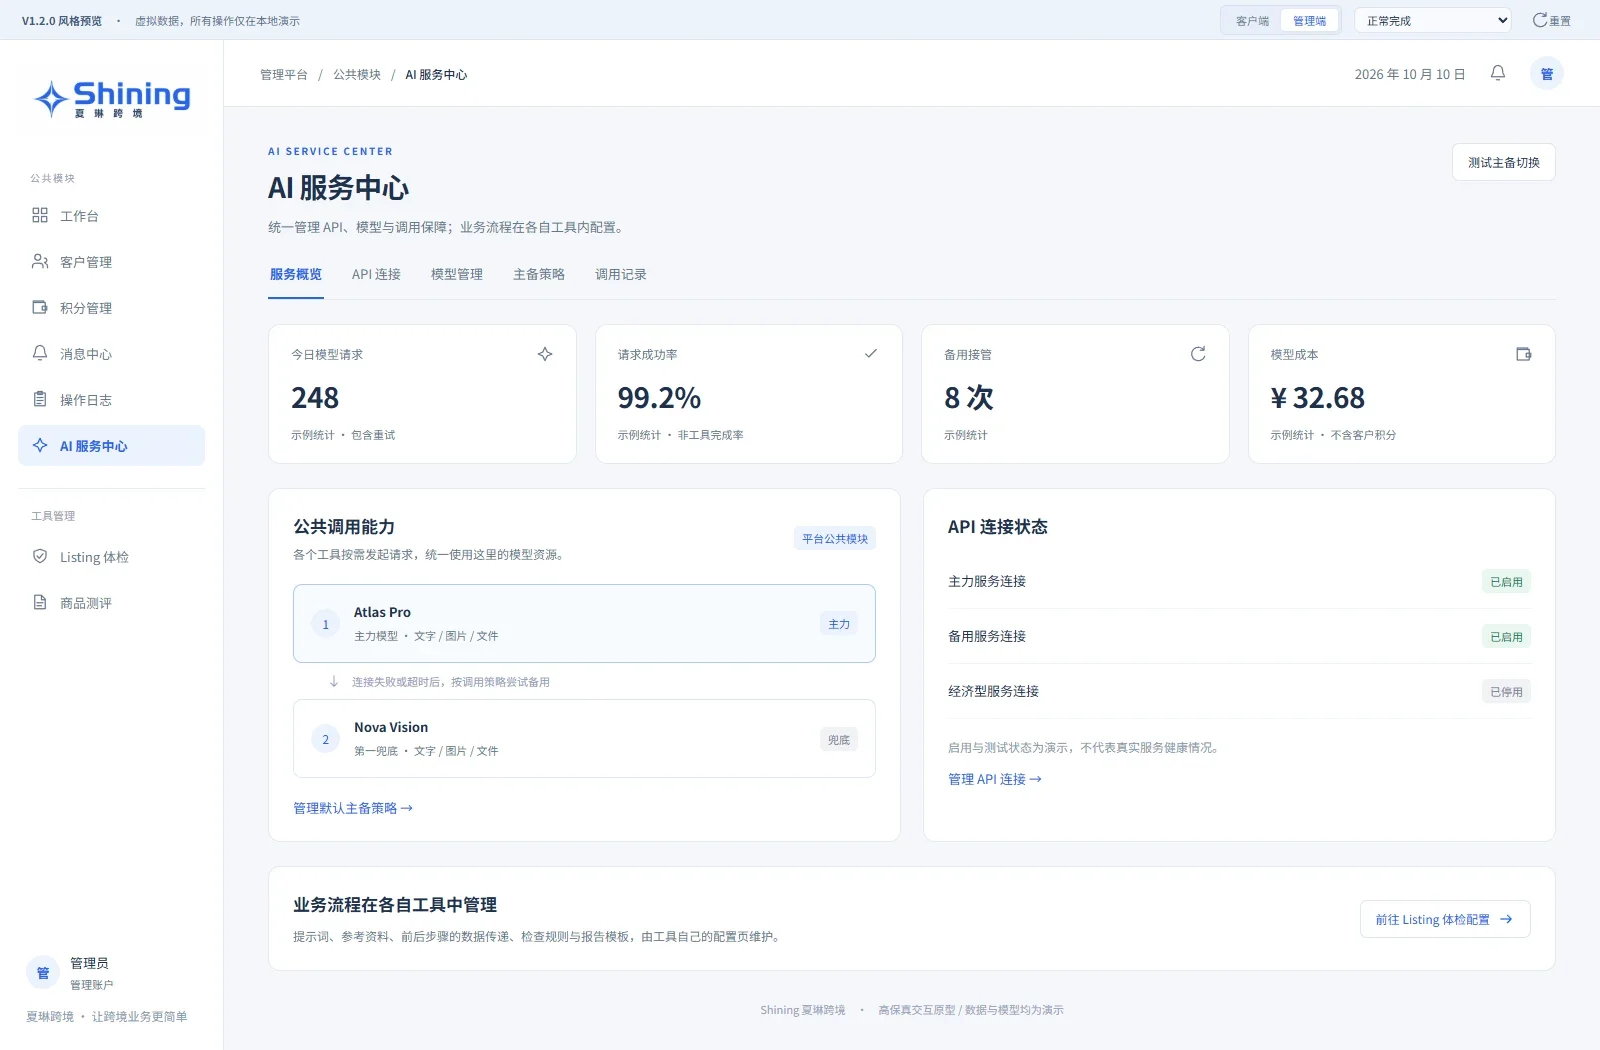The width and height of the screenshot is (1600, 1050).
Task: Go to 客户管理 in sidebar
Action: (111, 262)
